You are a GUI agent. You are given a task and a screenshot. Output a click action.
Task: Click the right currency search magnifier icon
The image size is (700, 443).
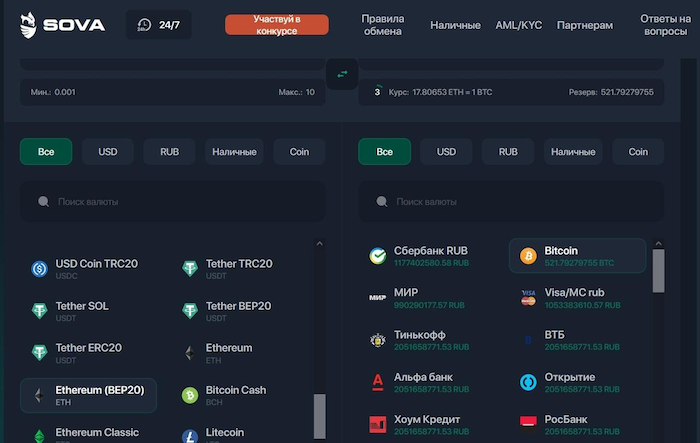pos(382,201)
